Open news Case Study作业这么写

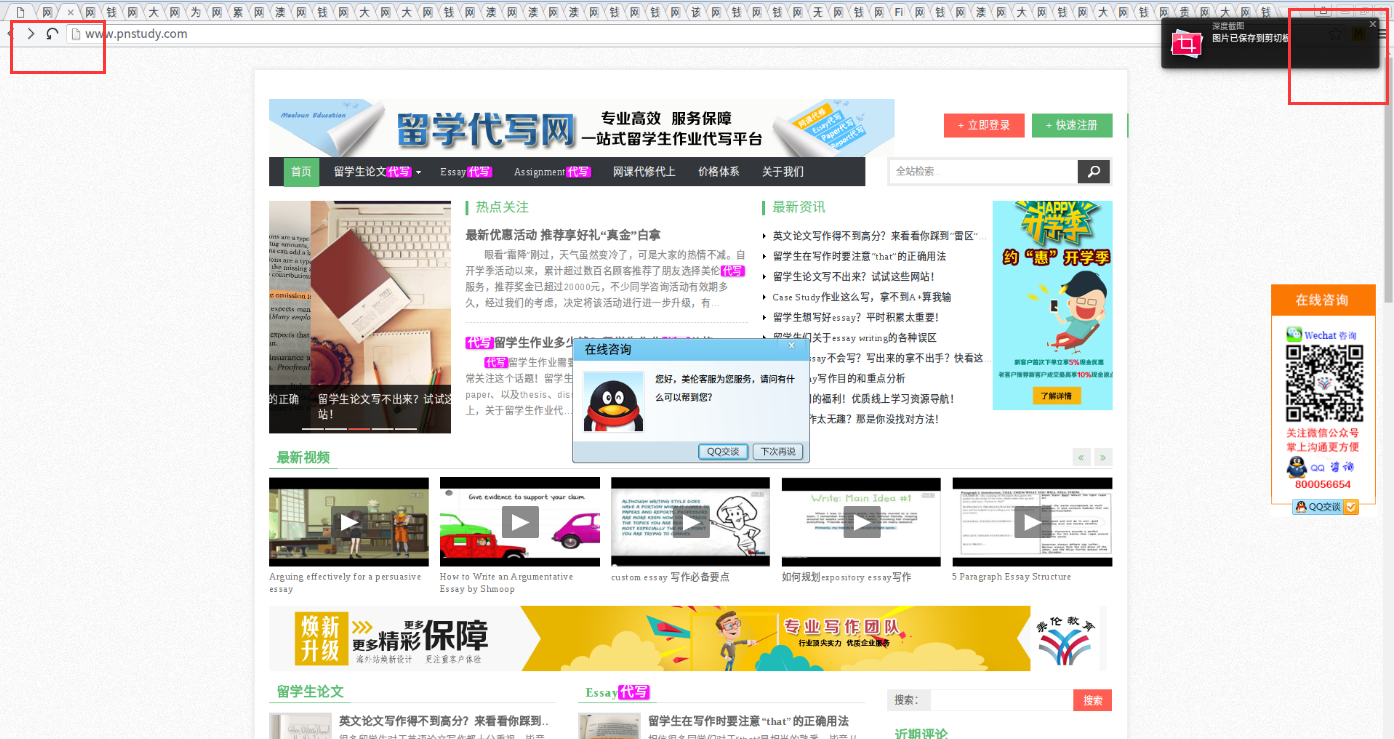[x=862, y=297]
